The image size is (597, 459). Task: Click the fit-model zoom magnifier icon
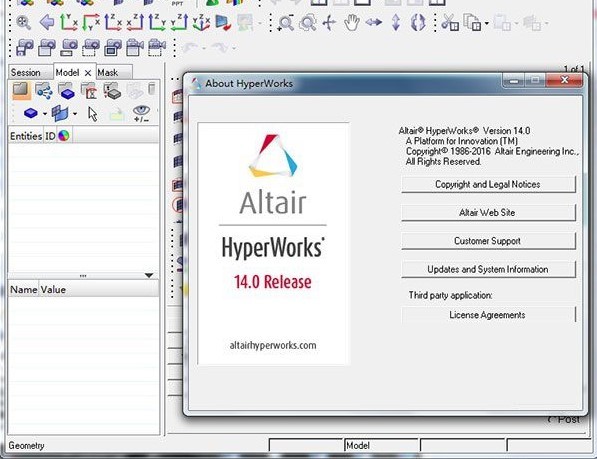24,23
